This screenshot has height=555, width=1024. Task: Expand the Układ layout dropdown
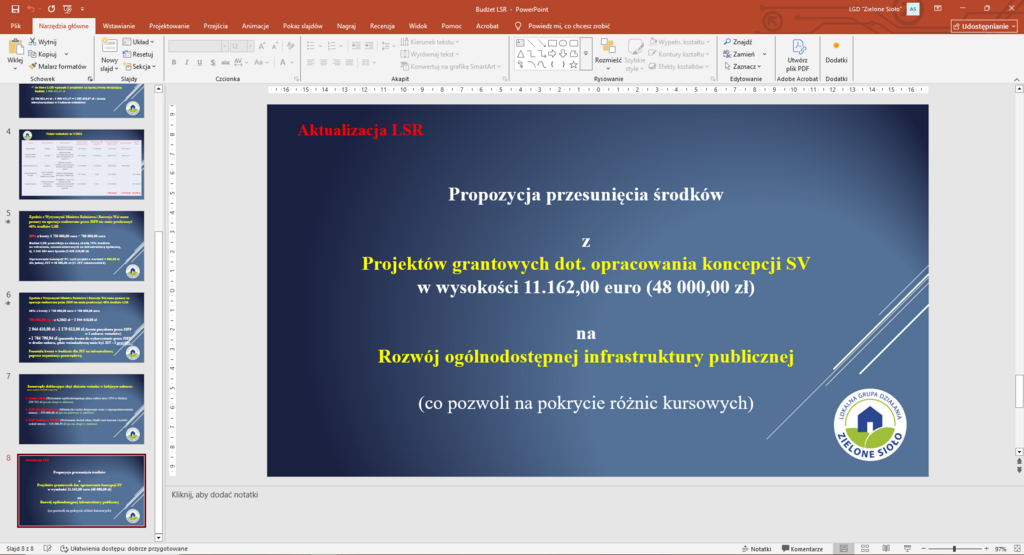142,42
